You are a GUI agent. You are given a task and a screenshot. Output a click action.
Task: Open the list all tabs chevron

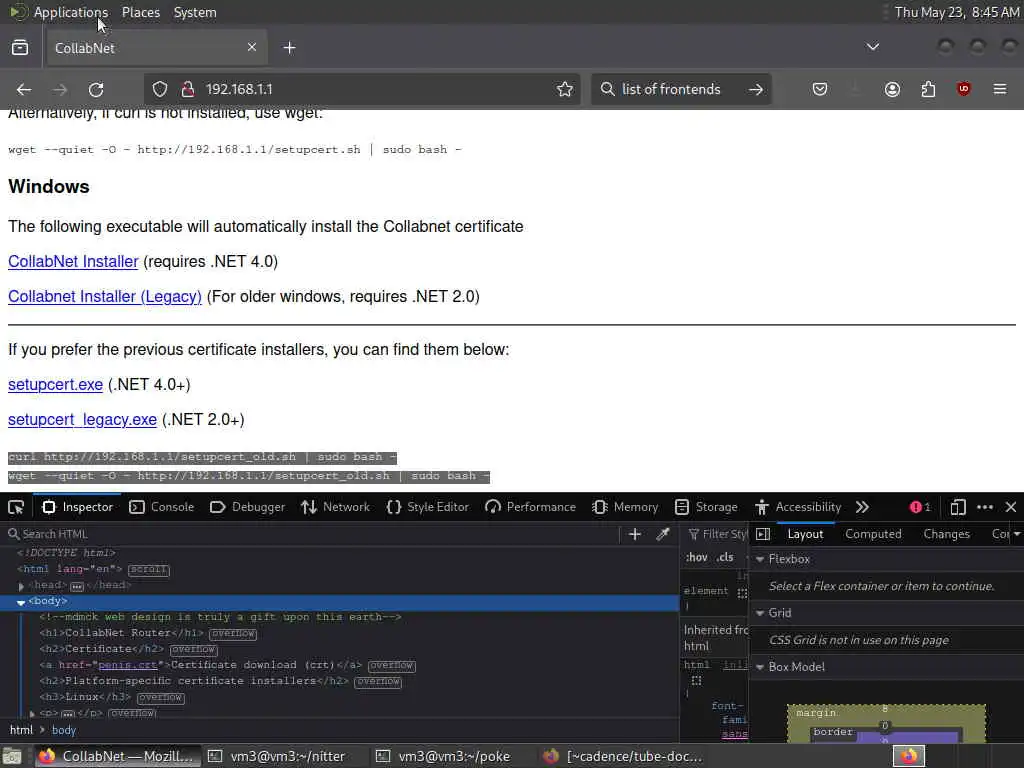[872, 47]
